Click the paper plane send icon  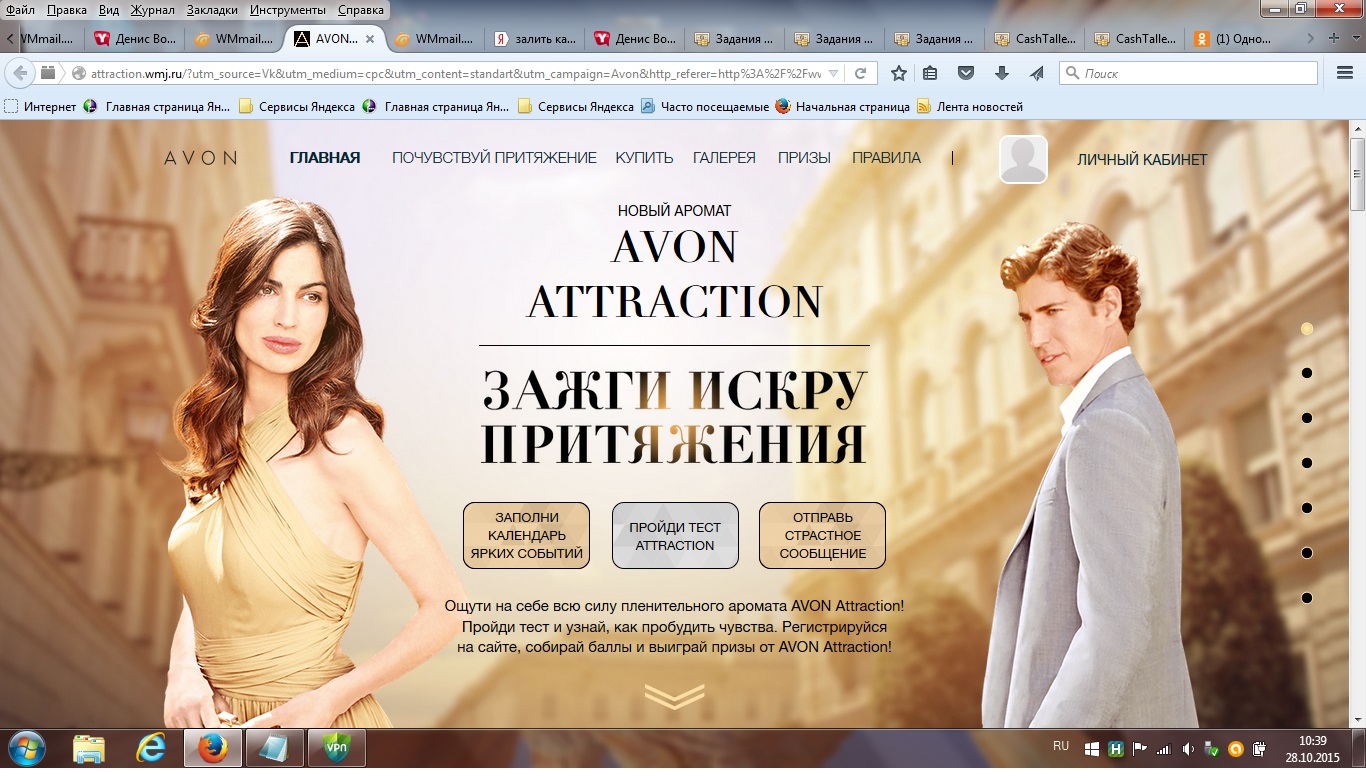pyautogui.click(x=1035, y=73)
